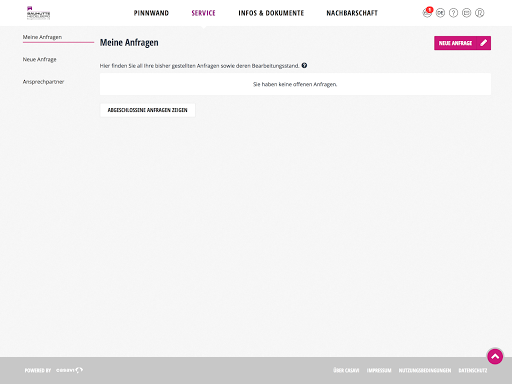Click the Casavi logo in the footer
The image size is (512, 384).
click(x=69, y=370)
